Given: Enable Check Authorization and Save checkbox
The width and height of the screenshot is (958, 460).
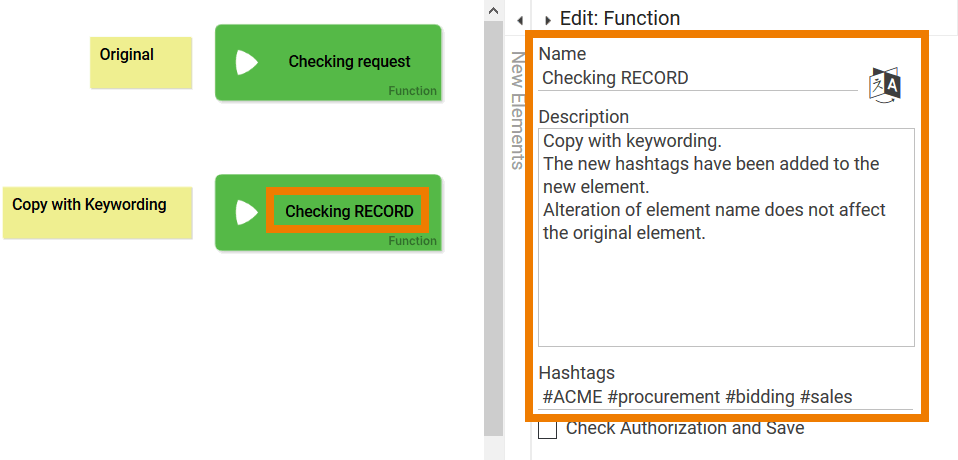Looking at the screenshot, I should click(x=548, y=429).
